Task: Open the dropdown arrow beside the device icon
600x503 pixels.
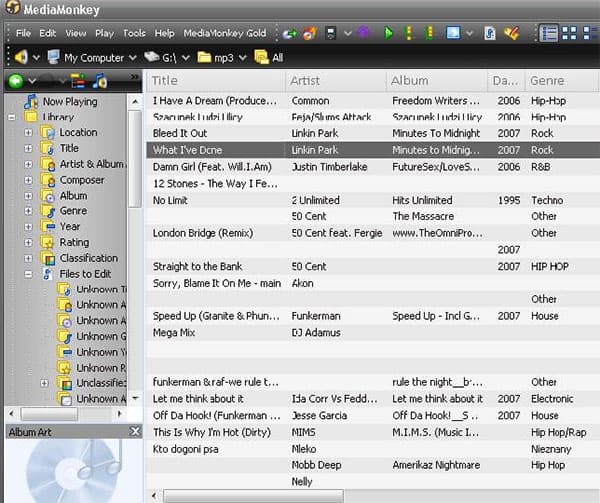Action: 347,34
